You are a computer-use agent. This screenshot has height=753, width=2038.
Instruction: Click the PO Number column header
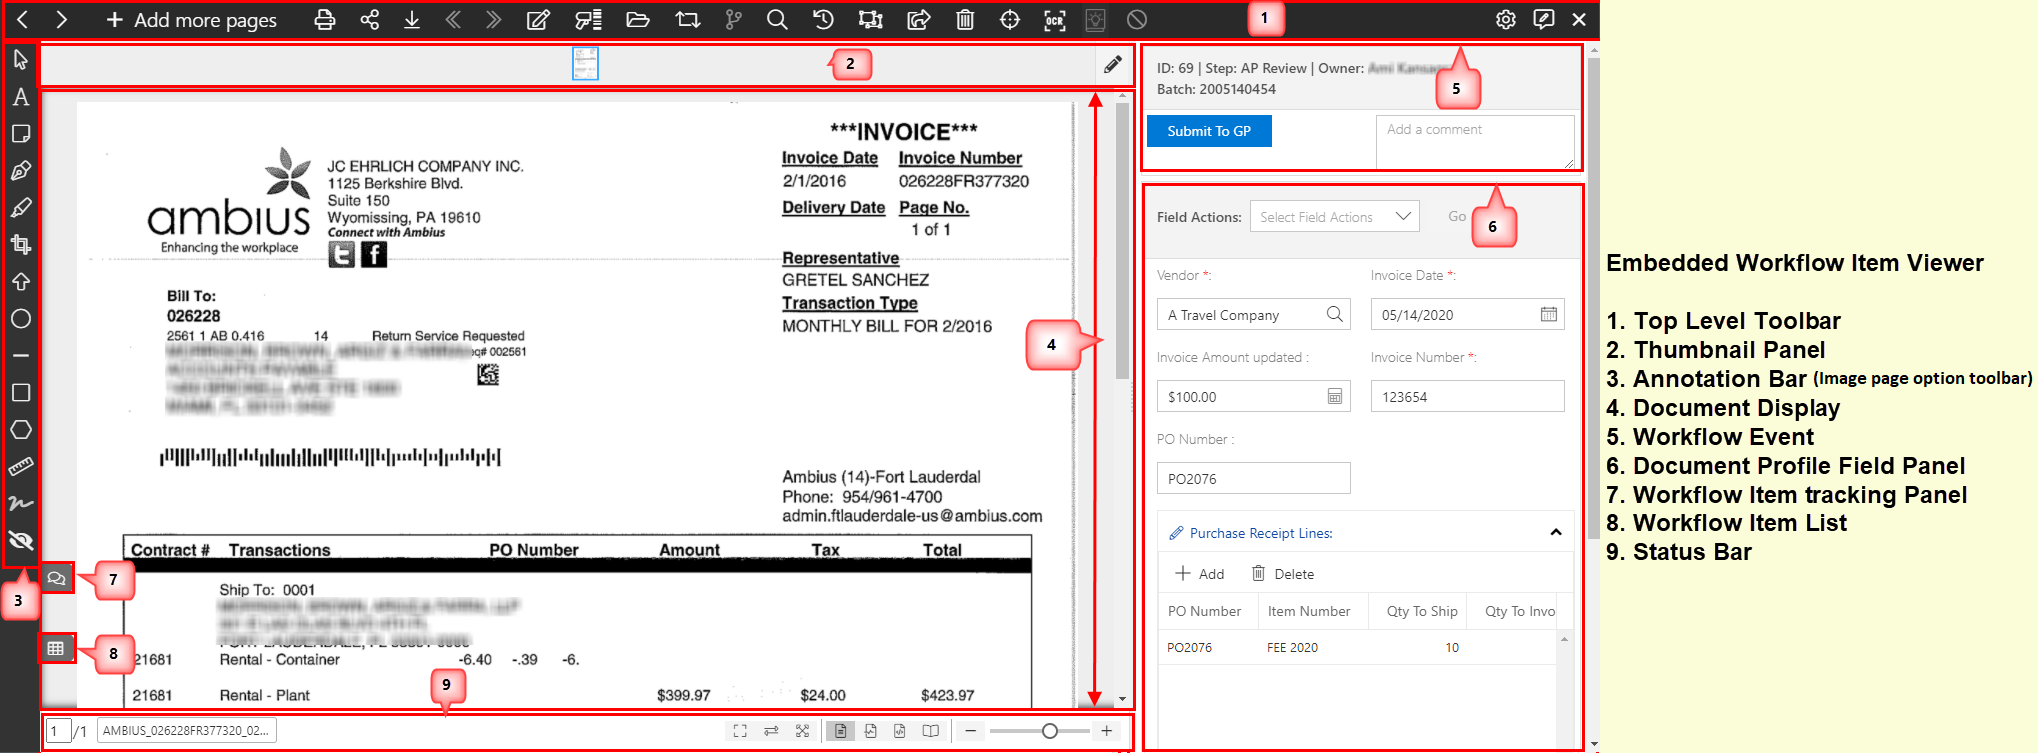click(x=1204, y=611)
